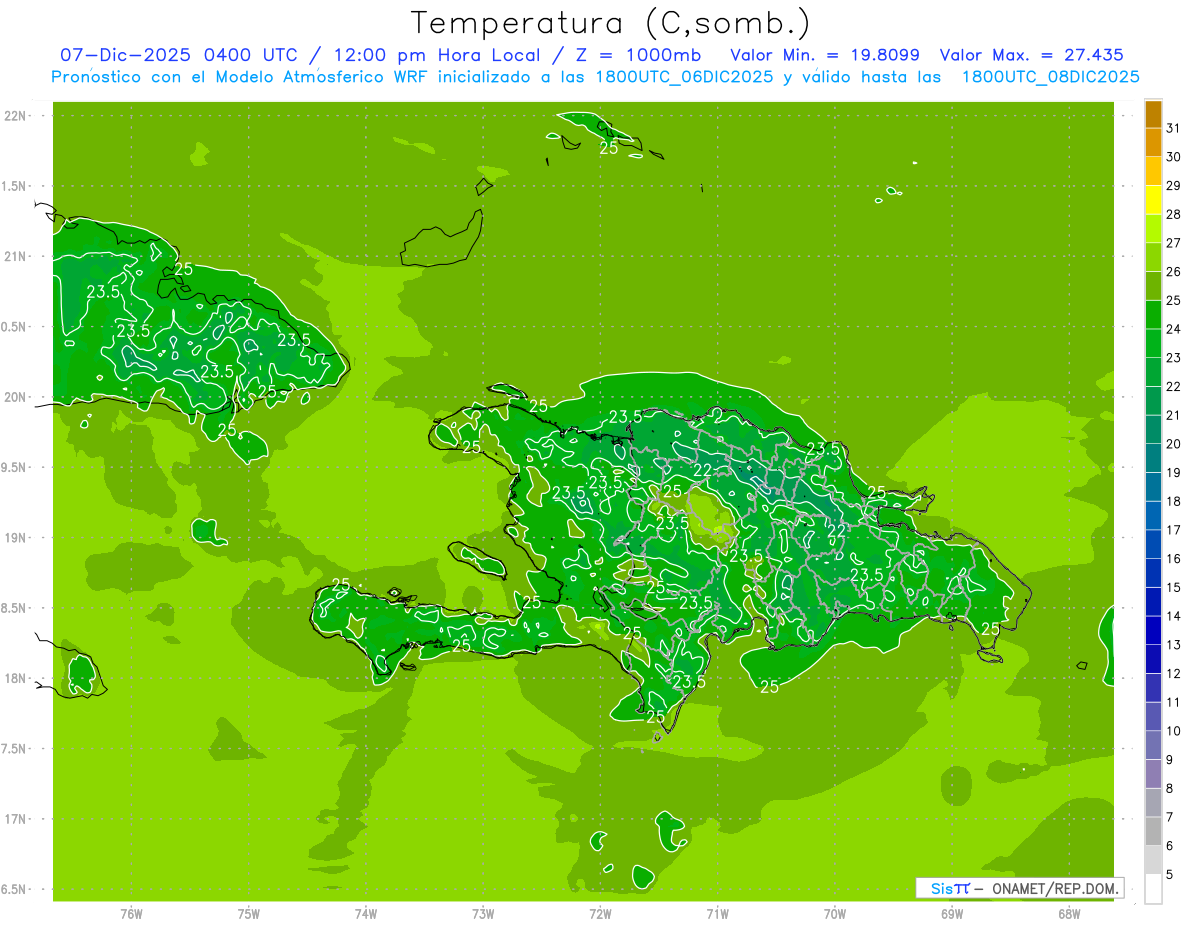The width and height of the screenshot is (1200, 927).
Task: Pick the yellow band between 28 and 29
Action: (x=1153, y=200)
